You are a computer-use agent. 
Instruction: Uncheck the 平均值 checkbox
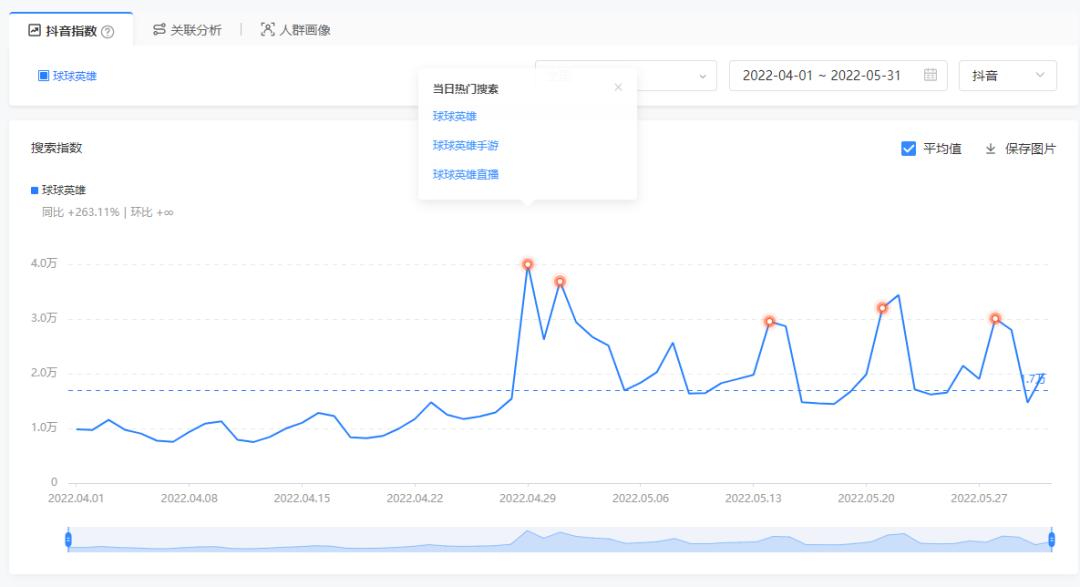click(908, 148)
